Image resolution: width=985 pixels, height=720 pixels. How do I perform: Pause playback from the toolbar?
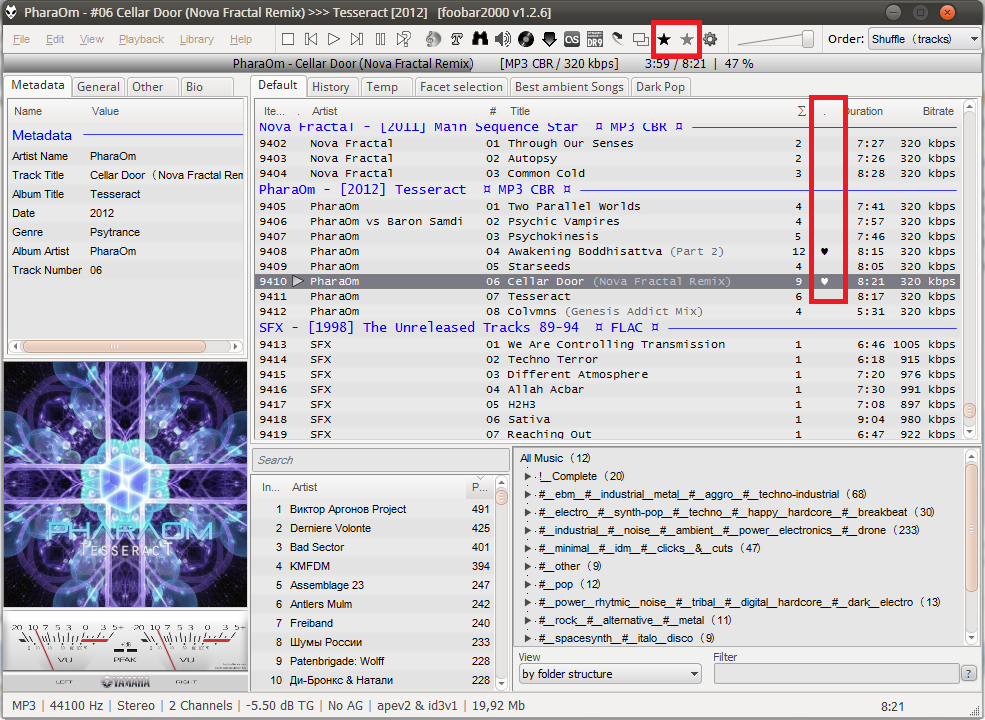380,39
